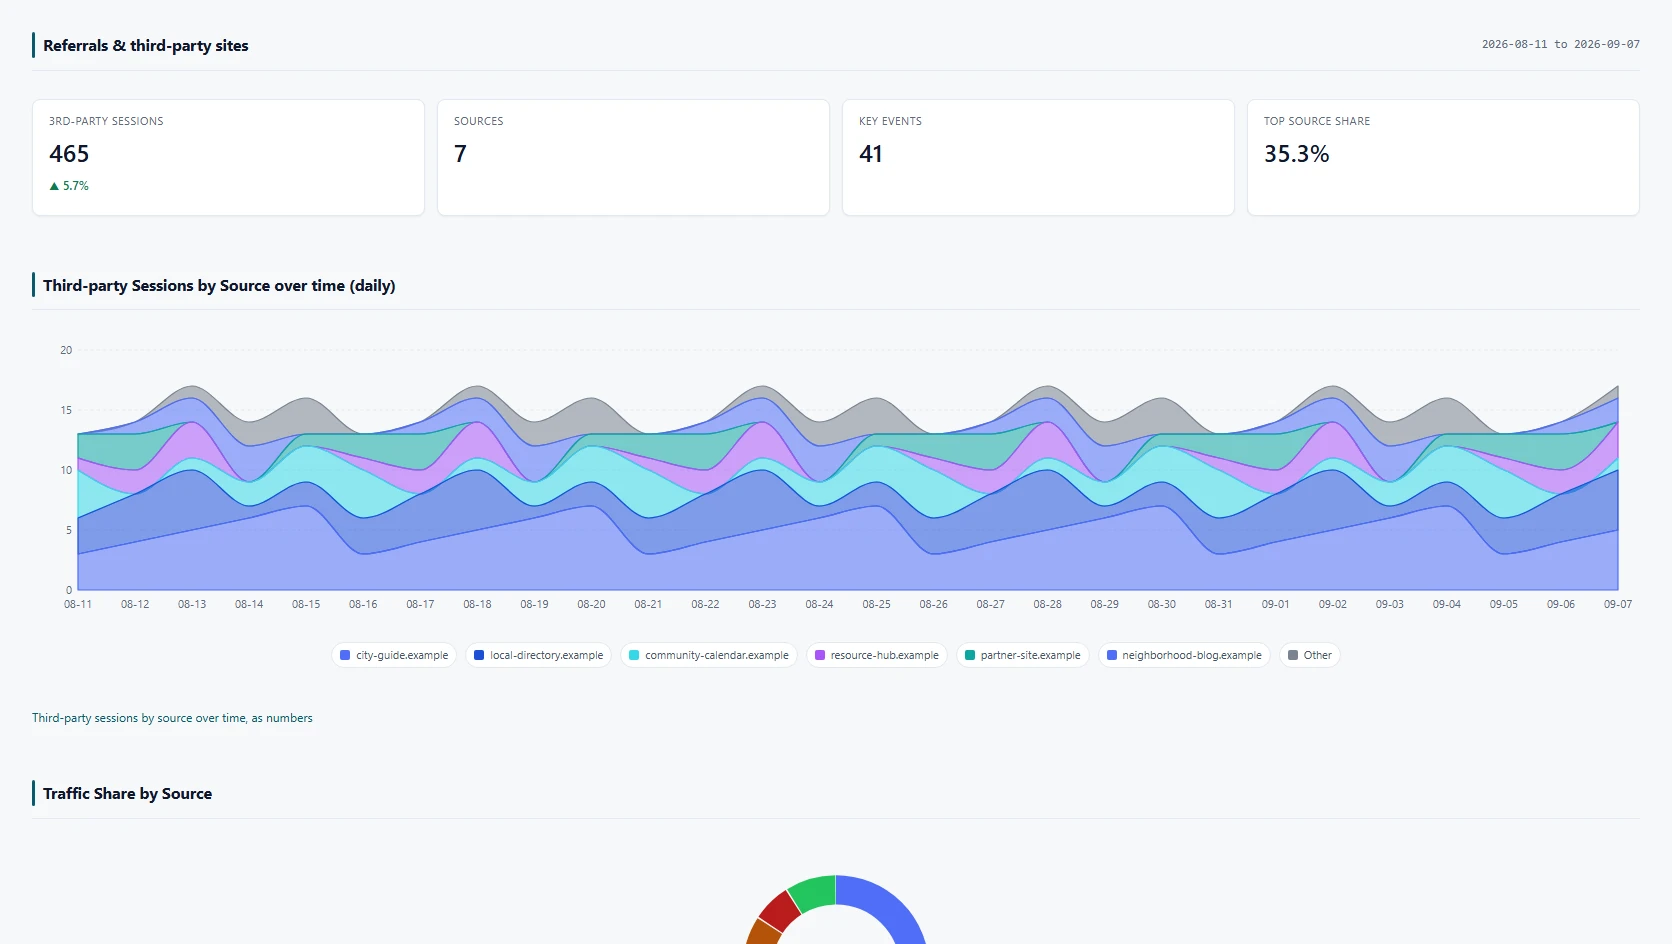Click the date range 2026-08-11 to 2026-09-07
Image resolution: width=1672 pixels, height=944 pixels.
1560,44
